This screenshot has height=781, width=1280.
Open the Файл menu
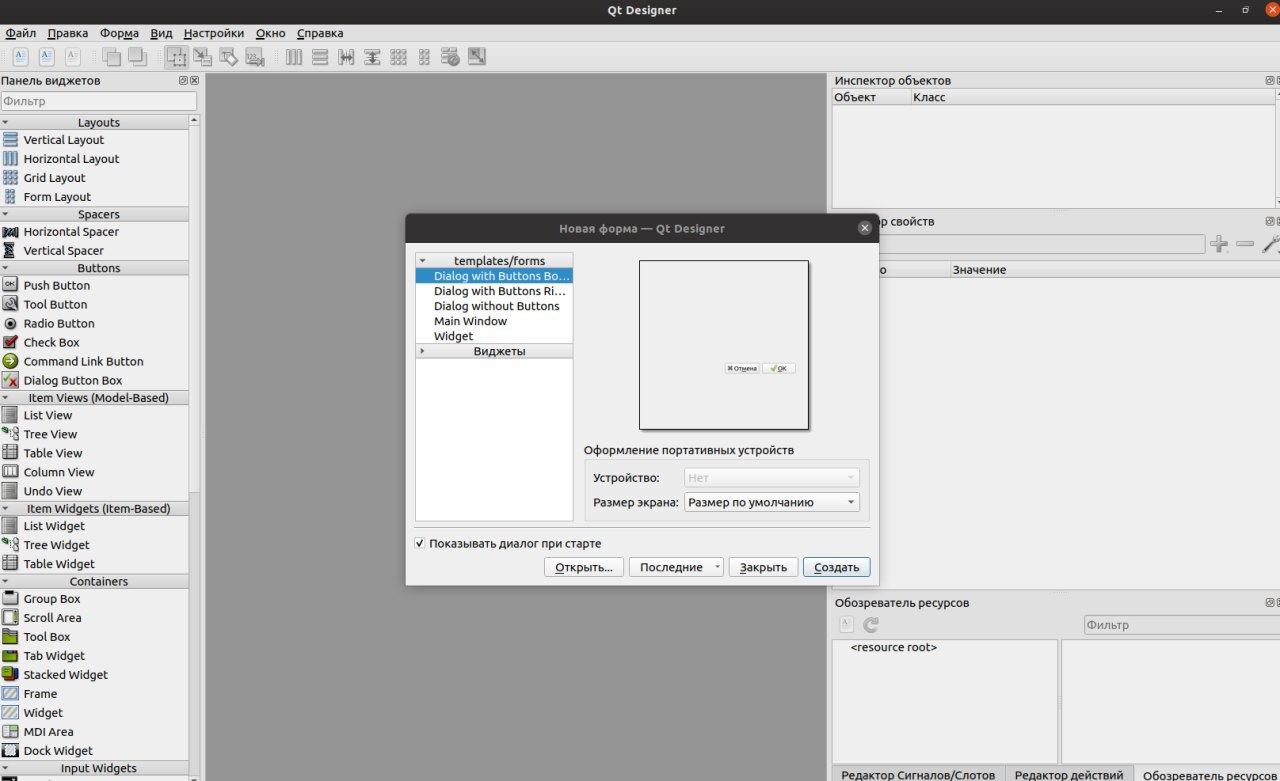click(x=21, y=33)
